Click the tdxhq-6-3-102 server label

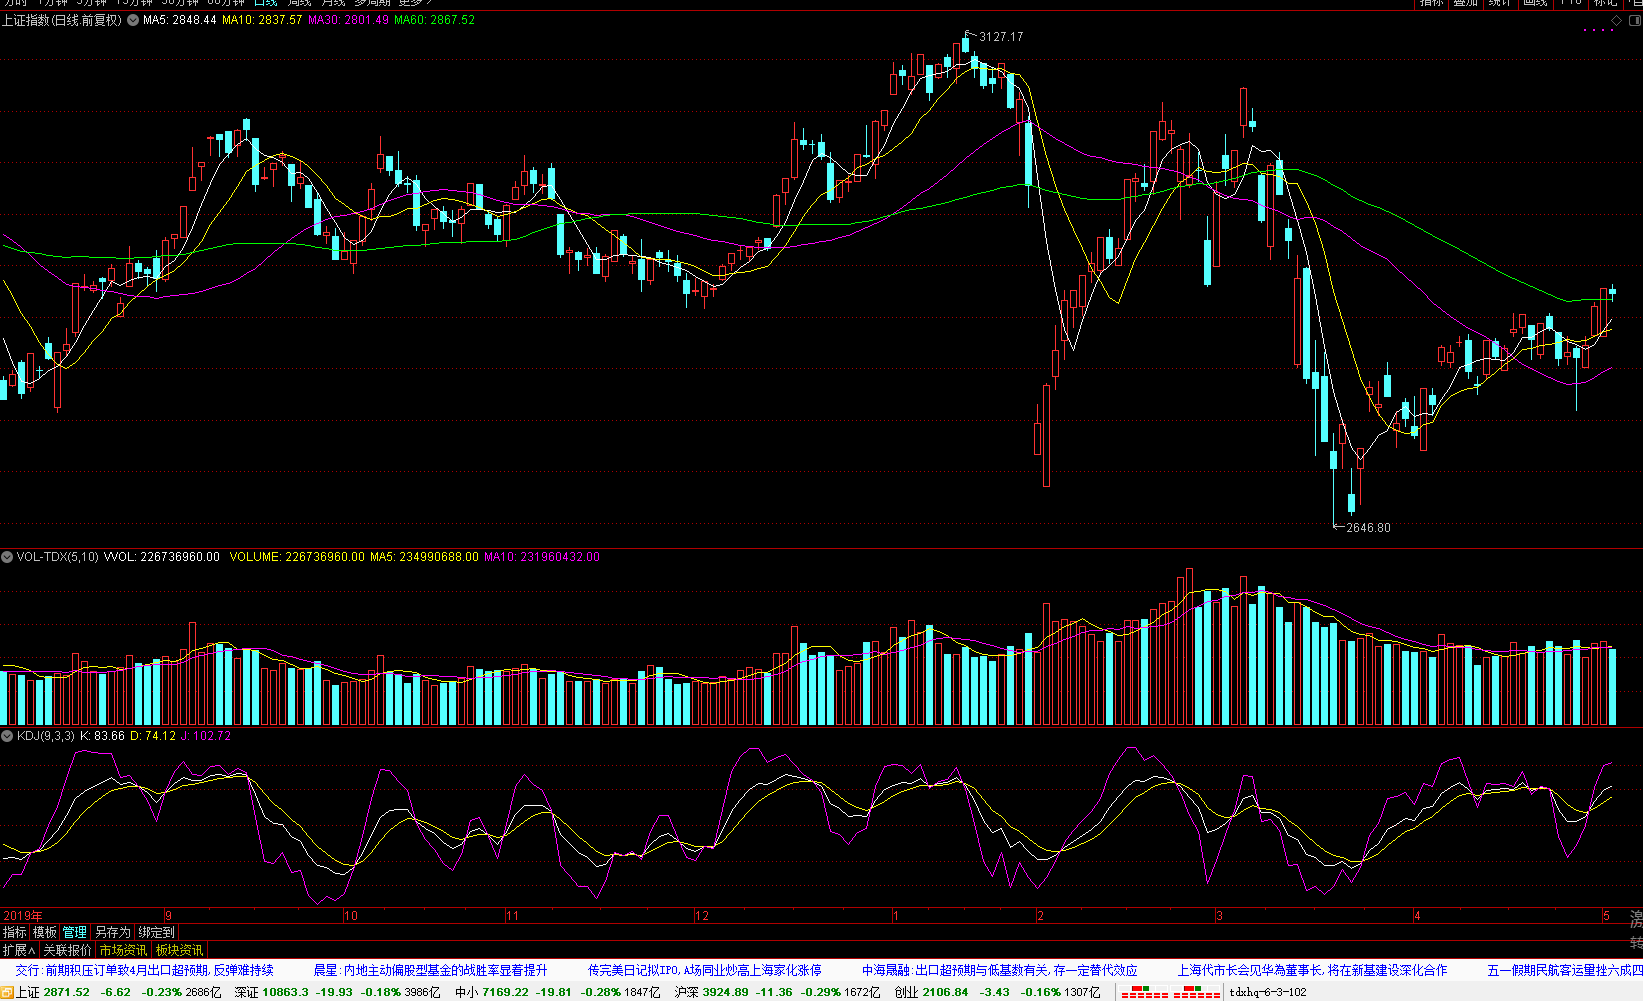[x=1268, y=992]
